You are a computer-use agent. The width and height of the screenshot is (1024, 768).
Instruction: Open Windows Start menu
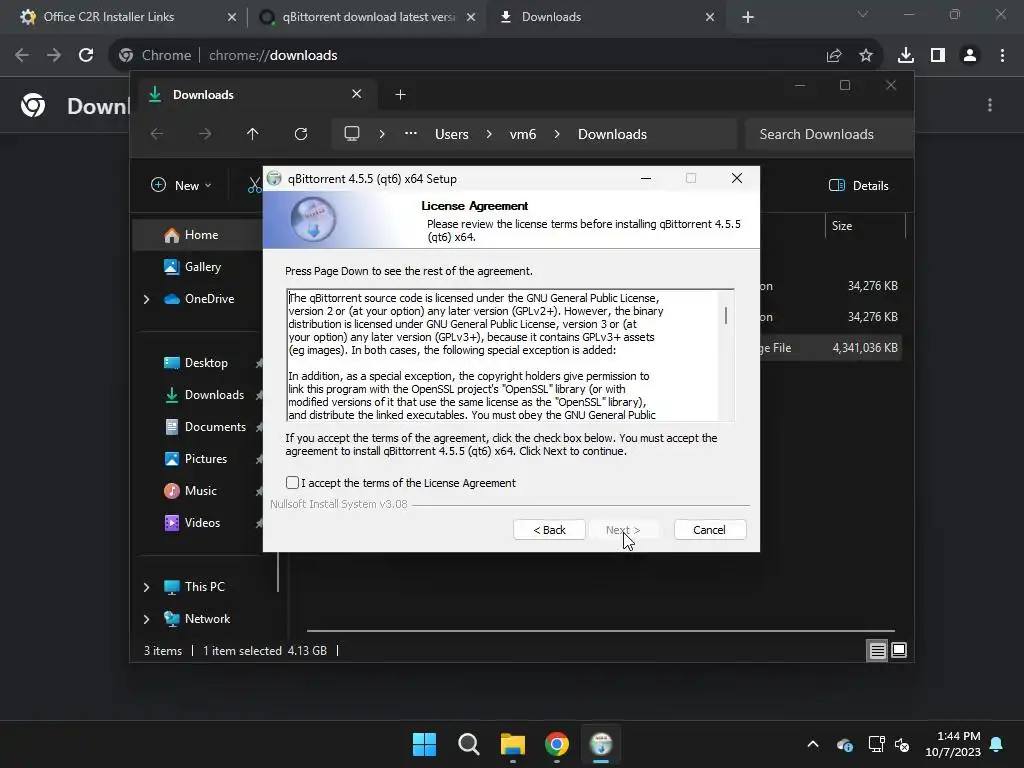[424, 744]
